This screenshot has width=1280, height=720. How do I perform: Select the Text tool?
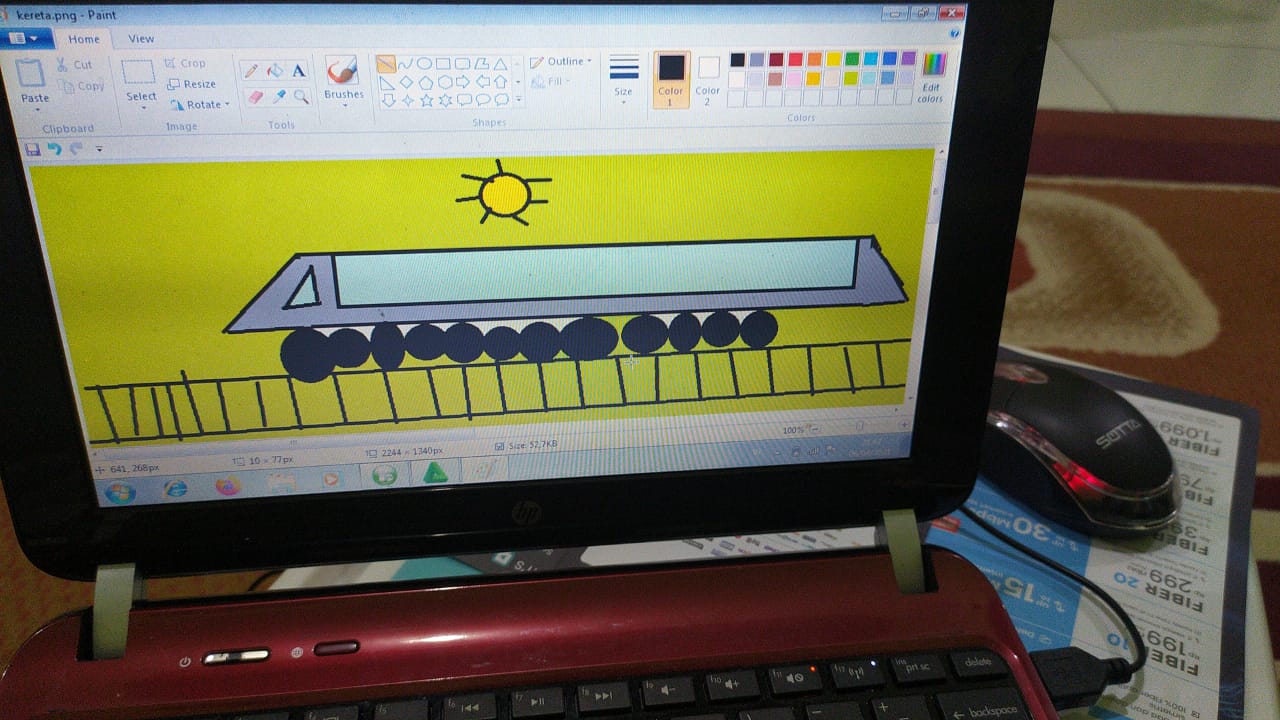pyautogui.click(x=298, y=70)
